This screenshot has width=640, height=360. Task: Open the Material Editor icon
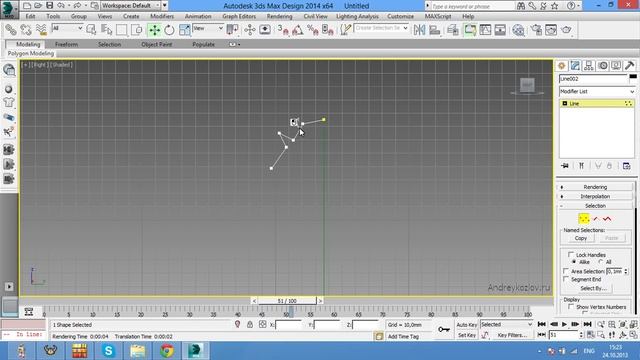pyautogui.click(x=518, y=30)
